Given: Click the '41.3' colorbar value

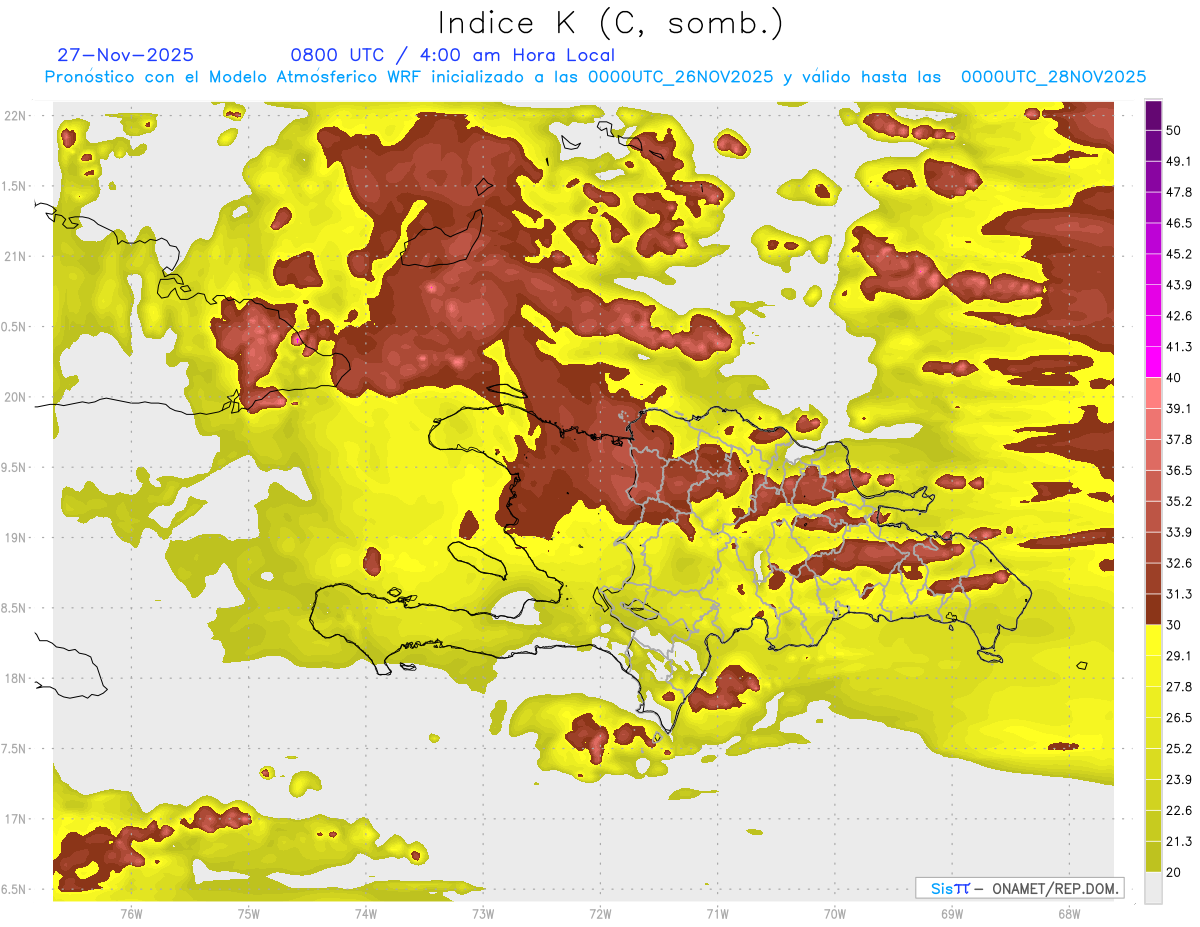Looking at the screenshot, I should (x=1179, y=347).
